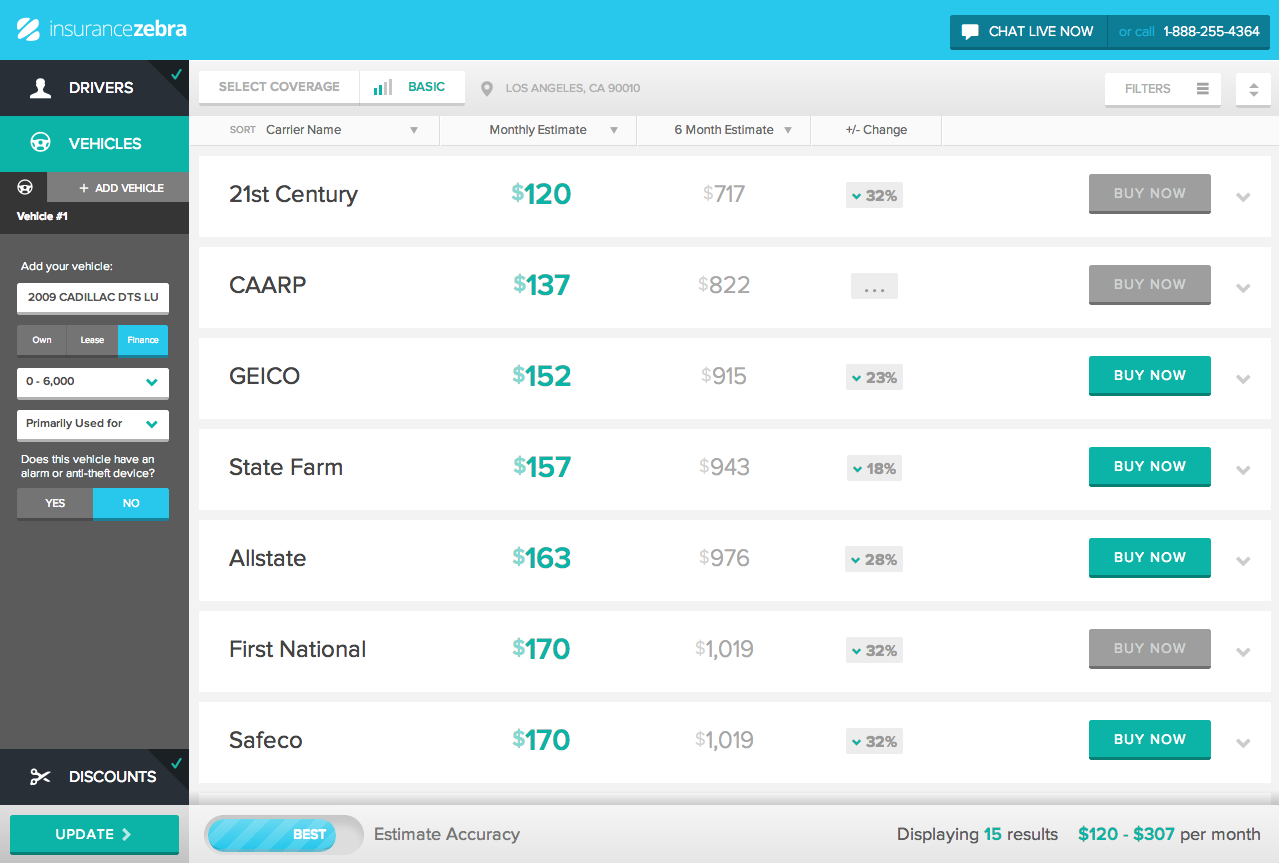Screen dimensions: 1279x863
Task: Click the Insurance Zebra logo
Action: pos(102,29)
